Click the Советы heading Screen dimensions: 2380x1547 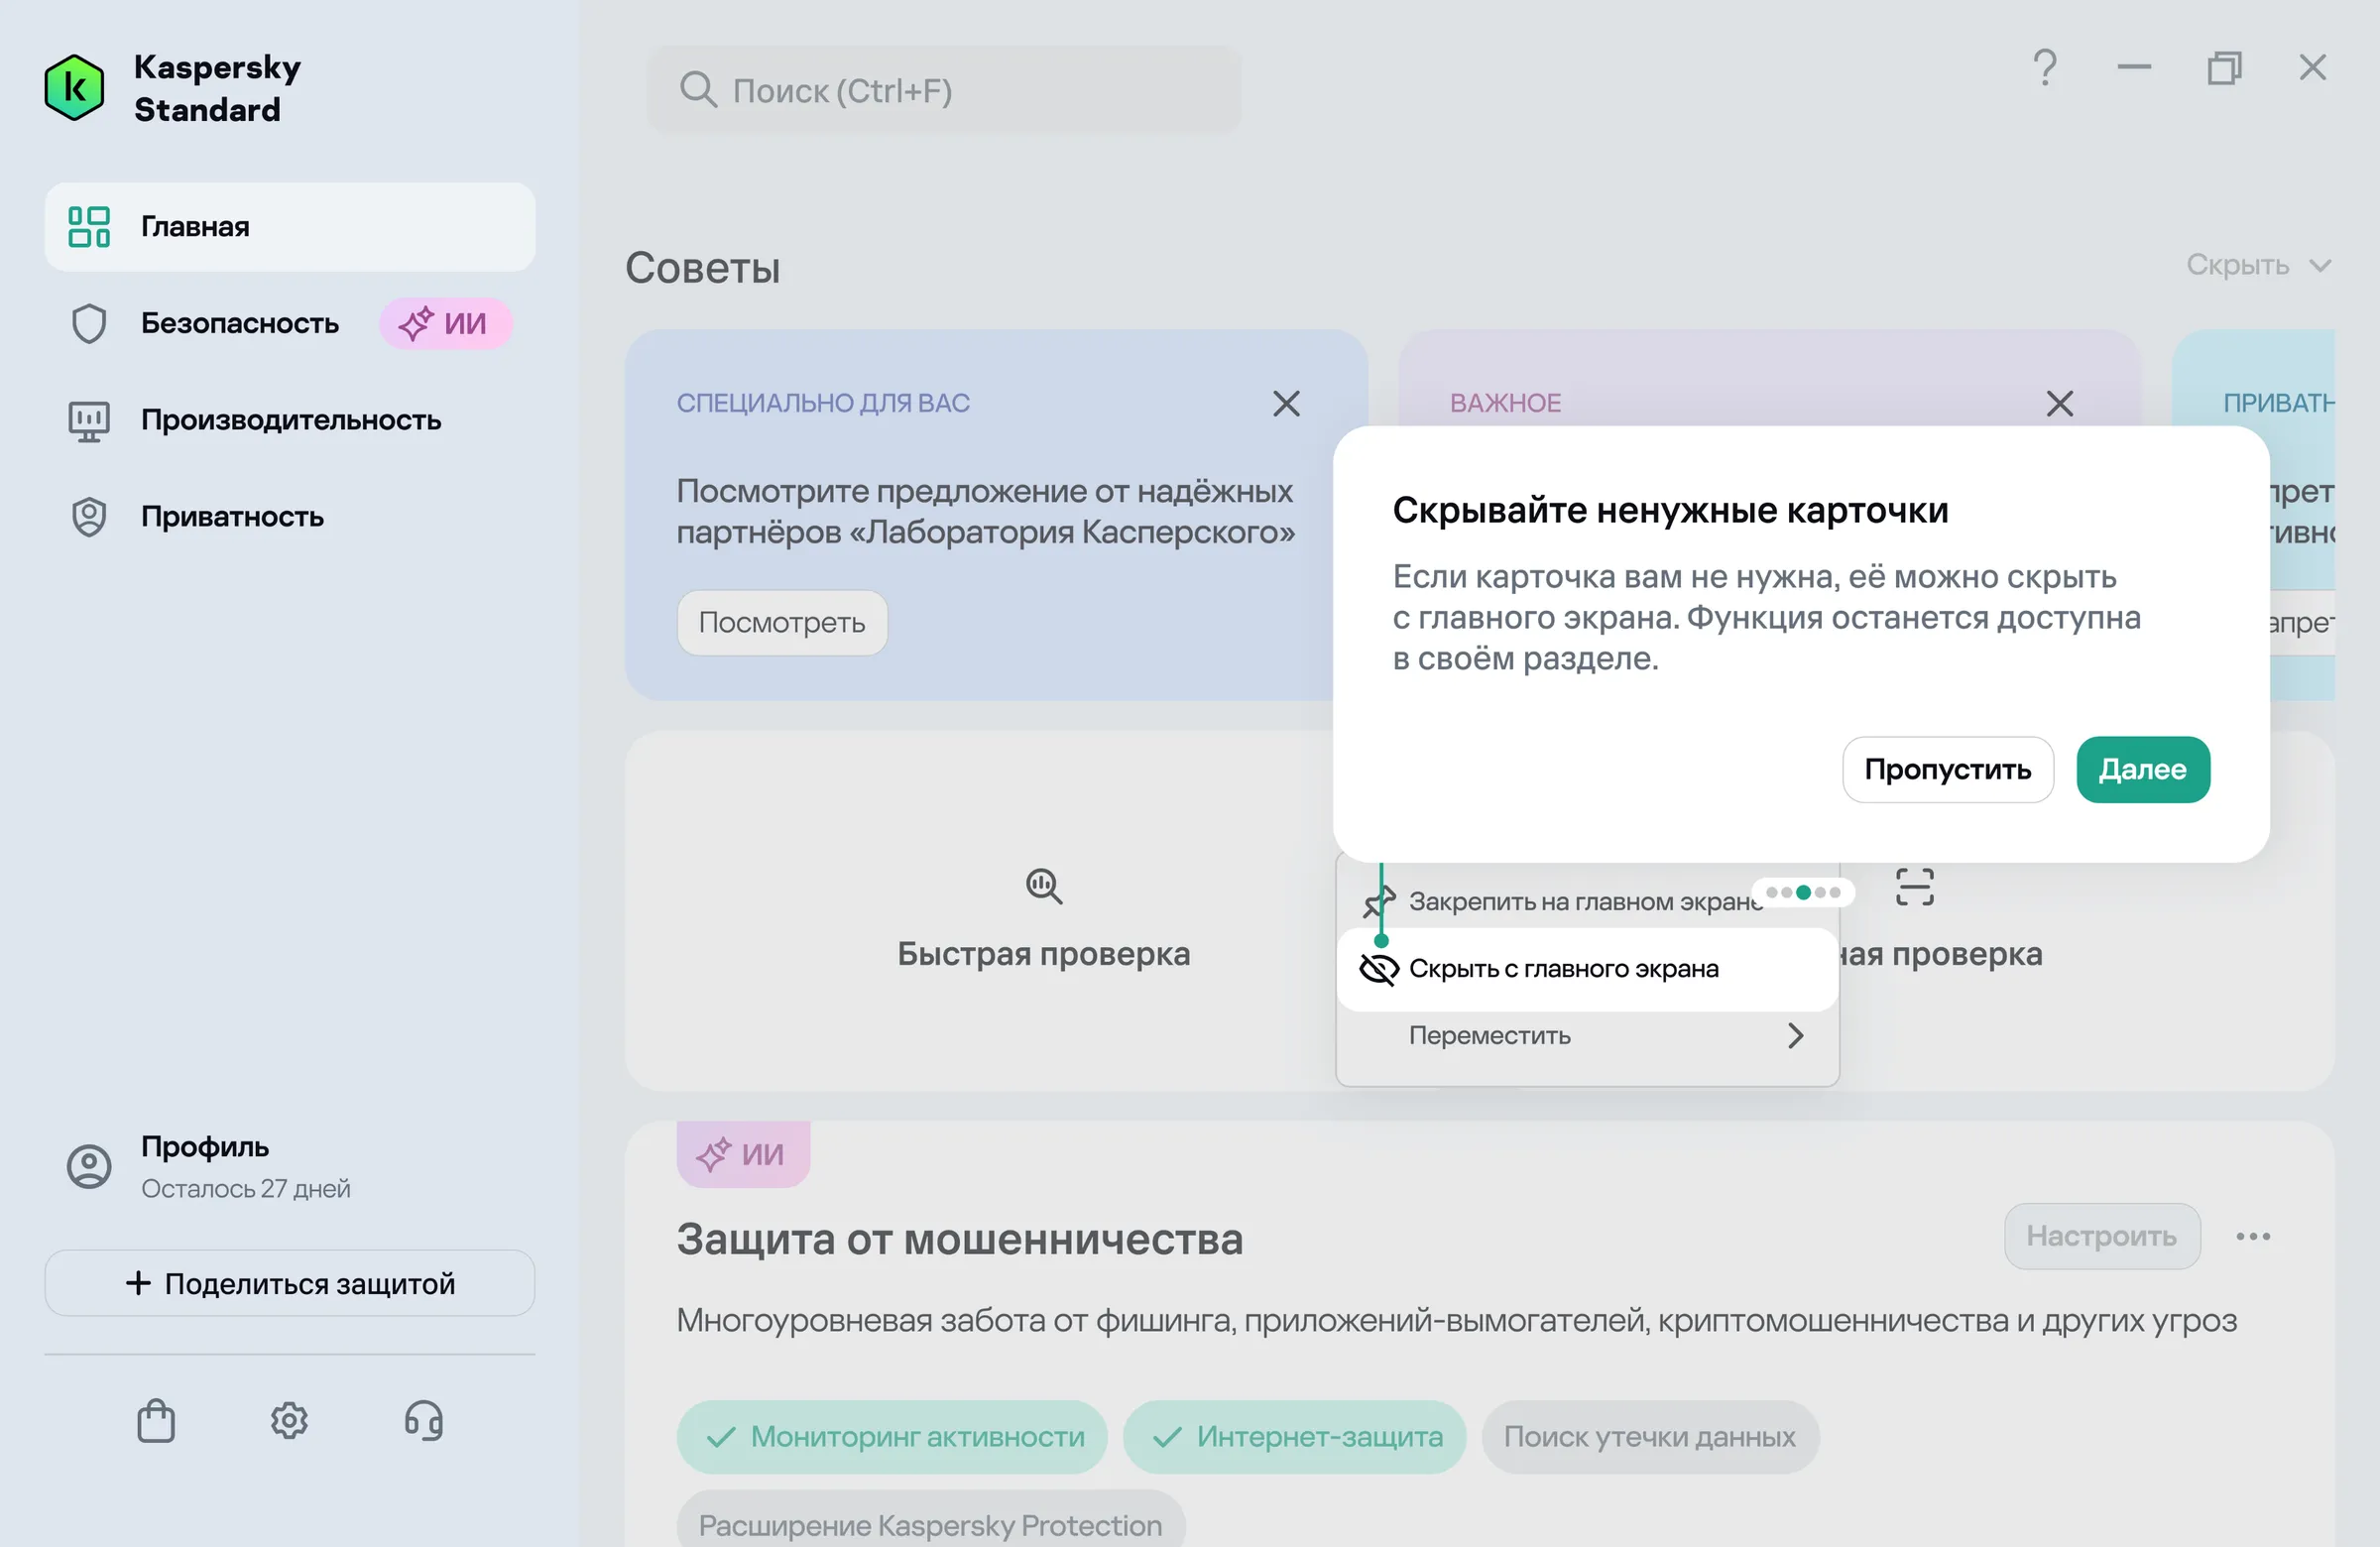(x=703, y=268)
